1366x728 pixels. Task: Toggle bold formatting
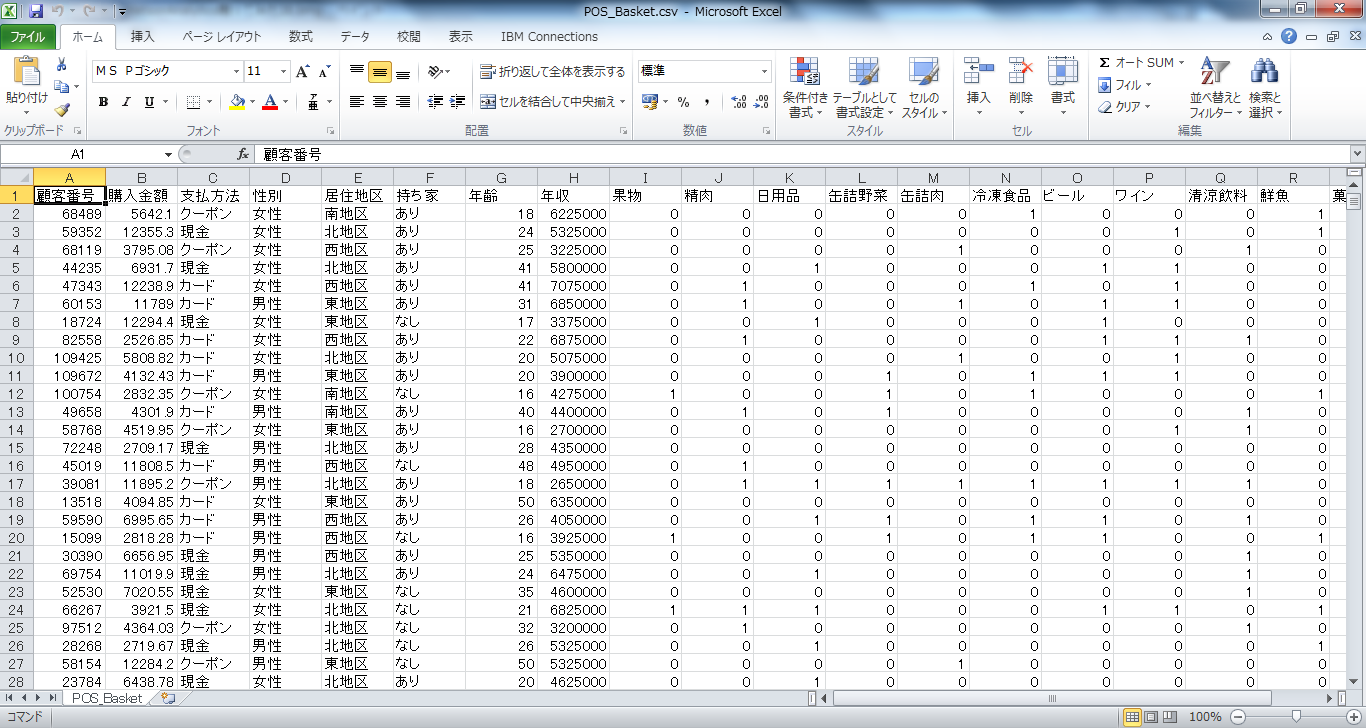(x=103, y=102)
